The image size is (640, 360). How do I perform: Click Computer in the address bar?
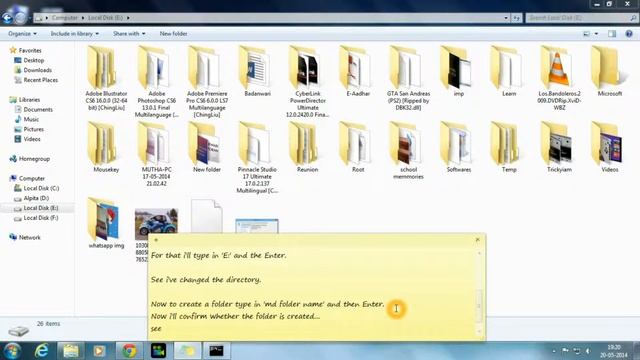64,18
